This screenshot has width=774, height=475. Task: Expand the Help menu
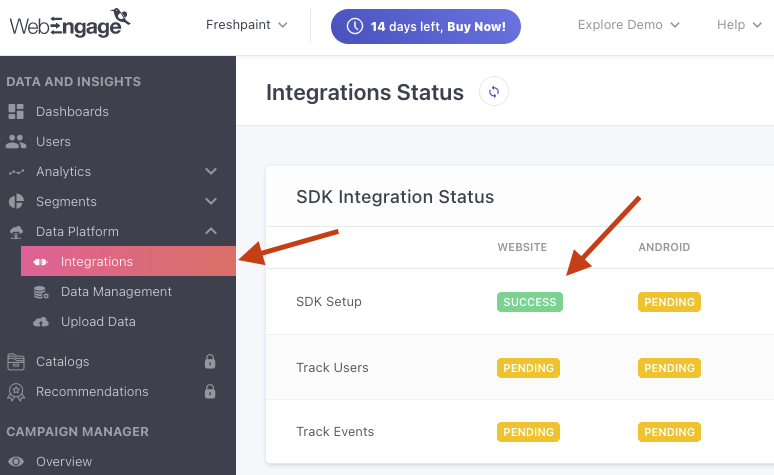point(738,25)
